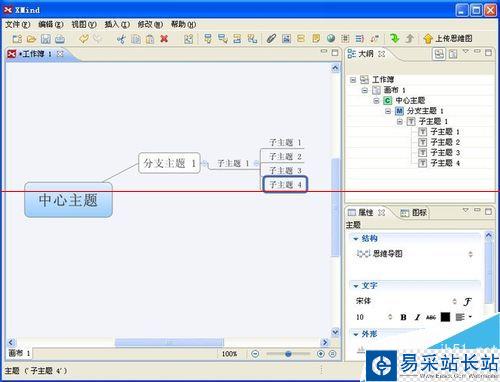The image size is (500, 382).
Task: Open the 插入 menu
Action: coord(117,24)
